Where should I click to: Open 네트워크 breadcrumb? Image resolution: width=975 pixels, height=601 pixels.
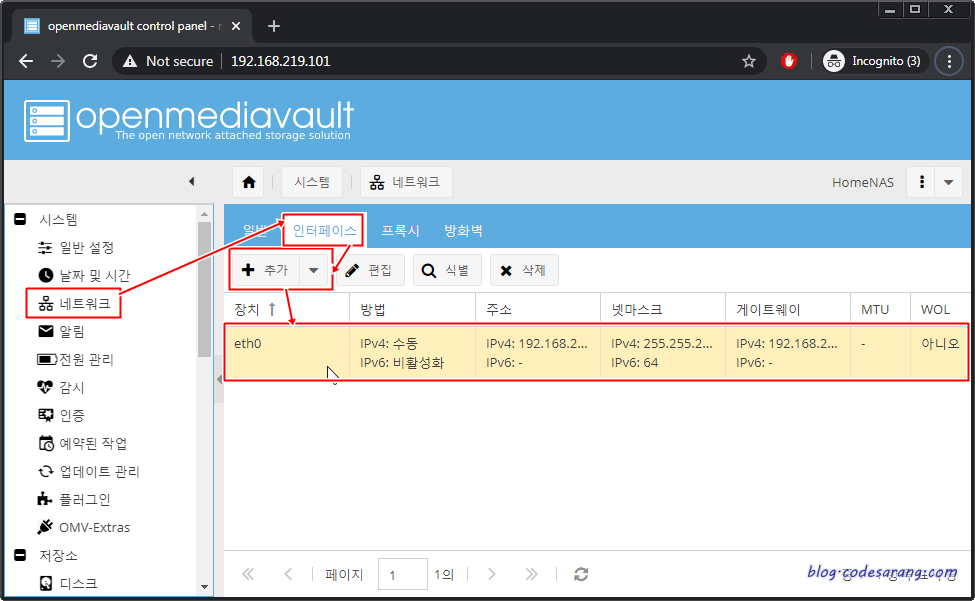tap(406, 182)
